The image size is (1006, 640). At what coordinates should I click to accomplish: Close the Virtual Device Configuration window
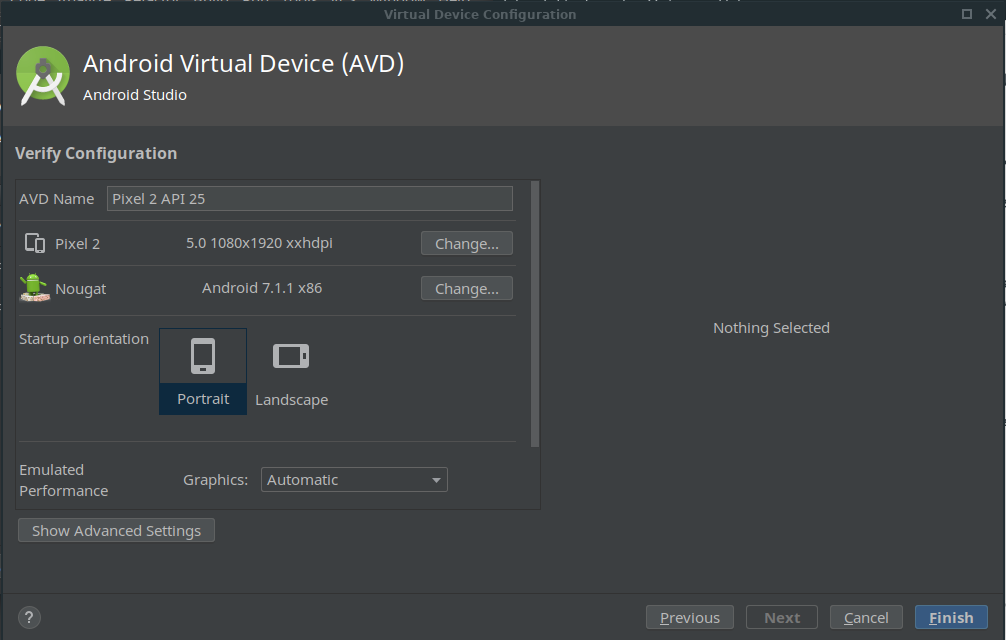(x=990, y=14)
